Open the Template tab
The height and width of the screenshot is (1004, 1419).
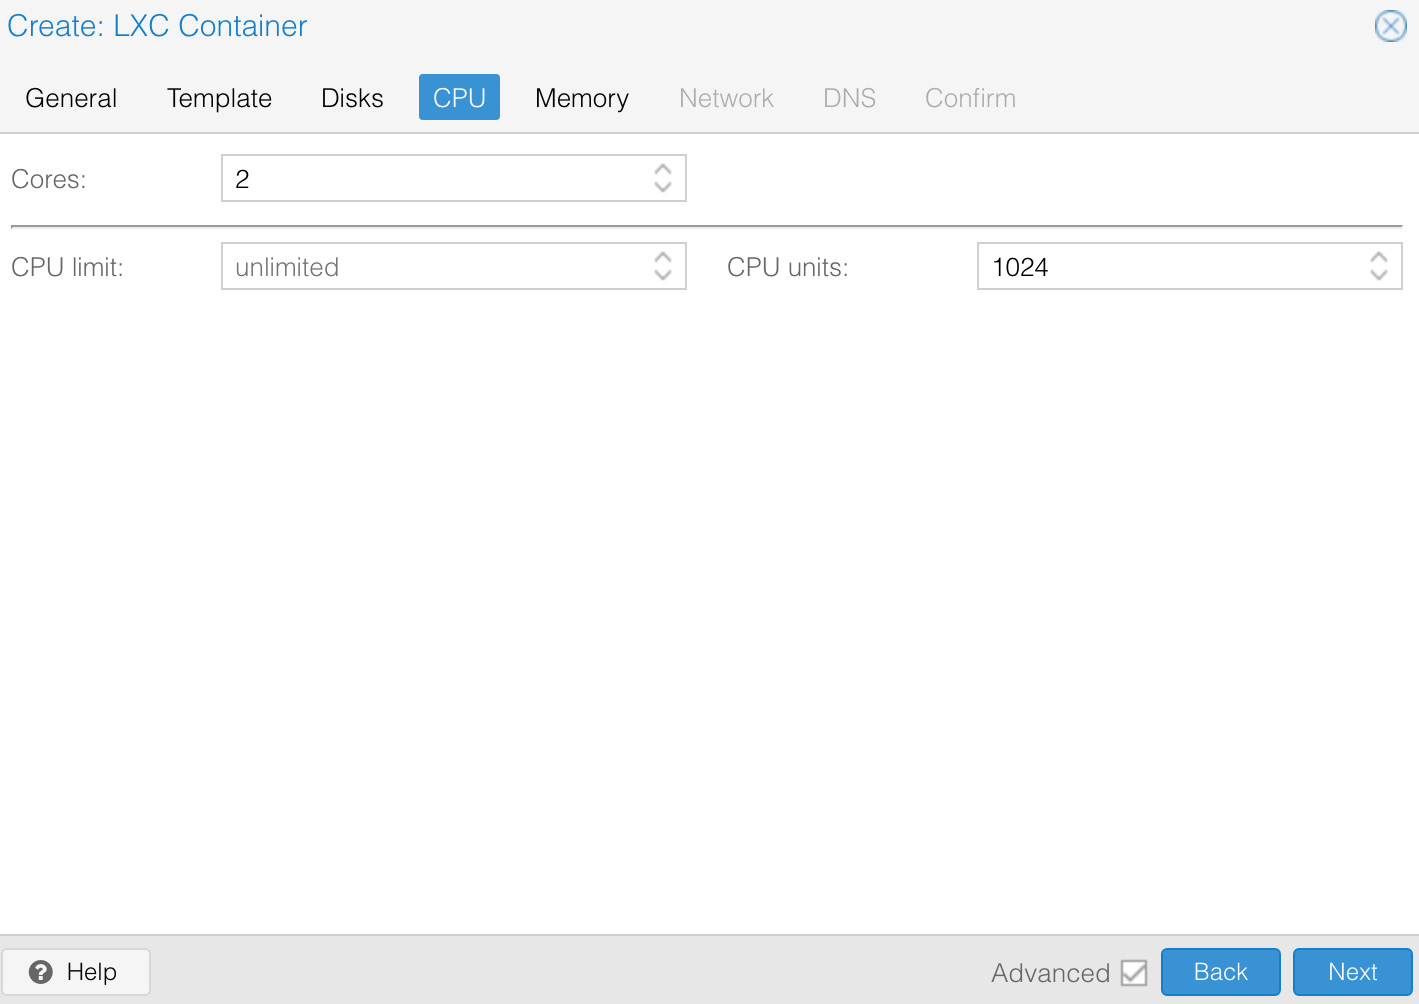pyautogui.click(x=219, y=97)
